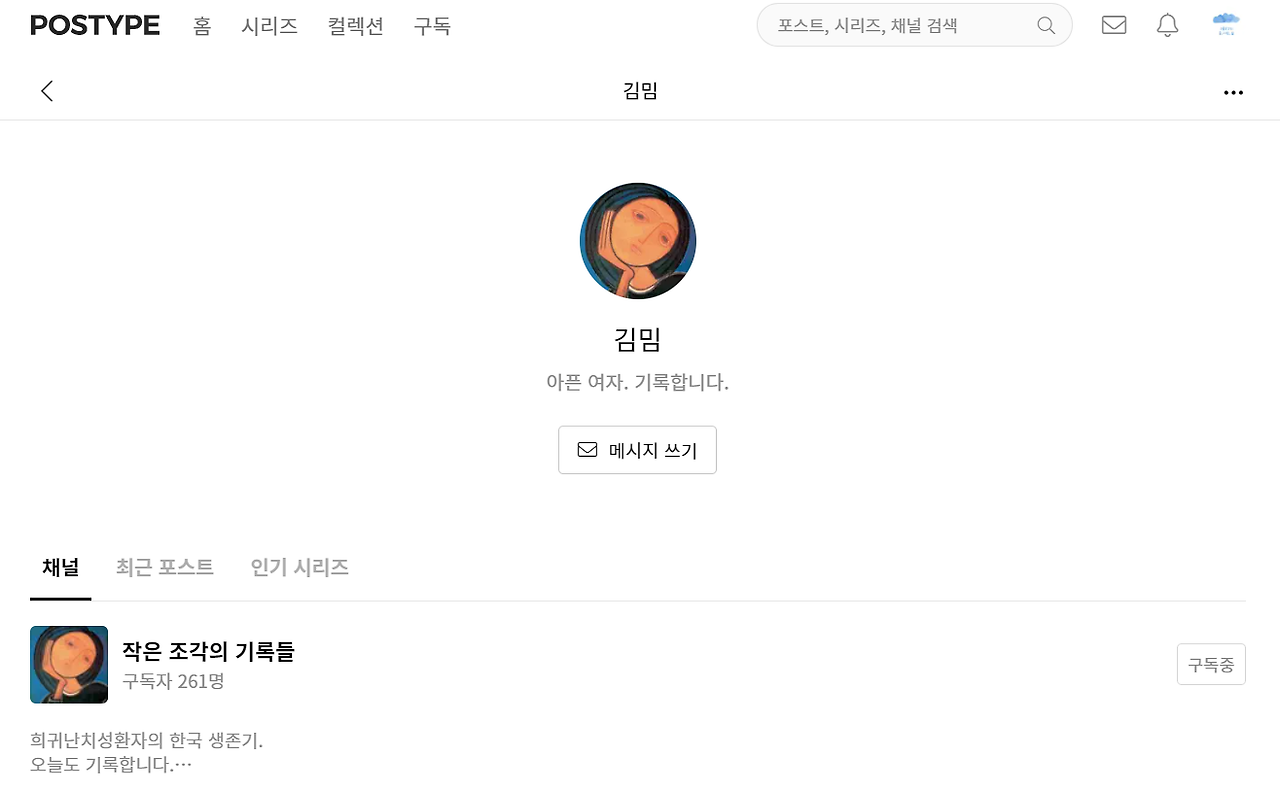Toggle the 구독중 subscription status

[1211, 663]
